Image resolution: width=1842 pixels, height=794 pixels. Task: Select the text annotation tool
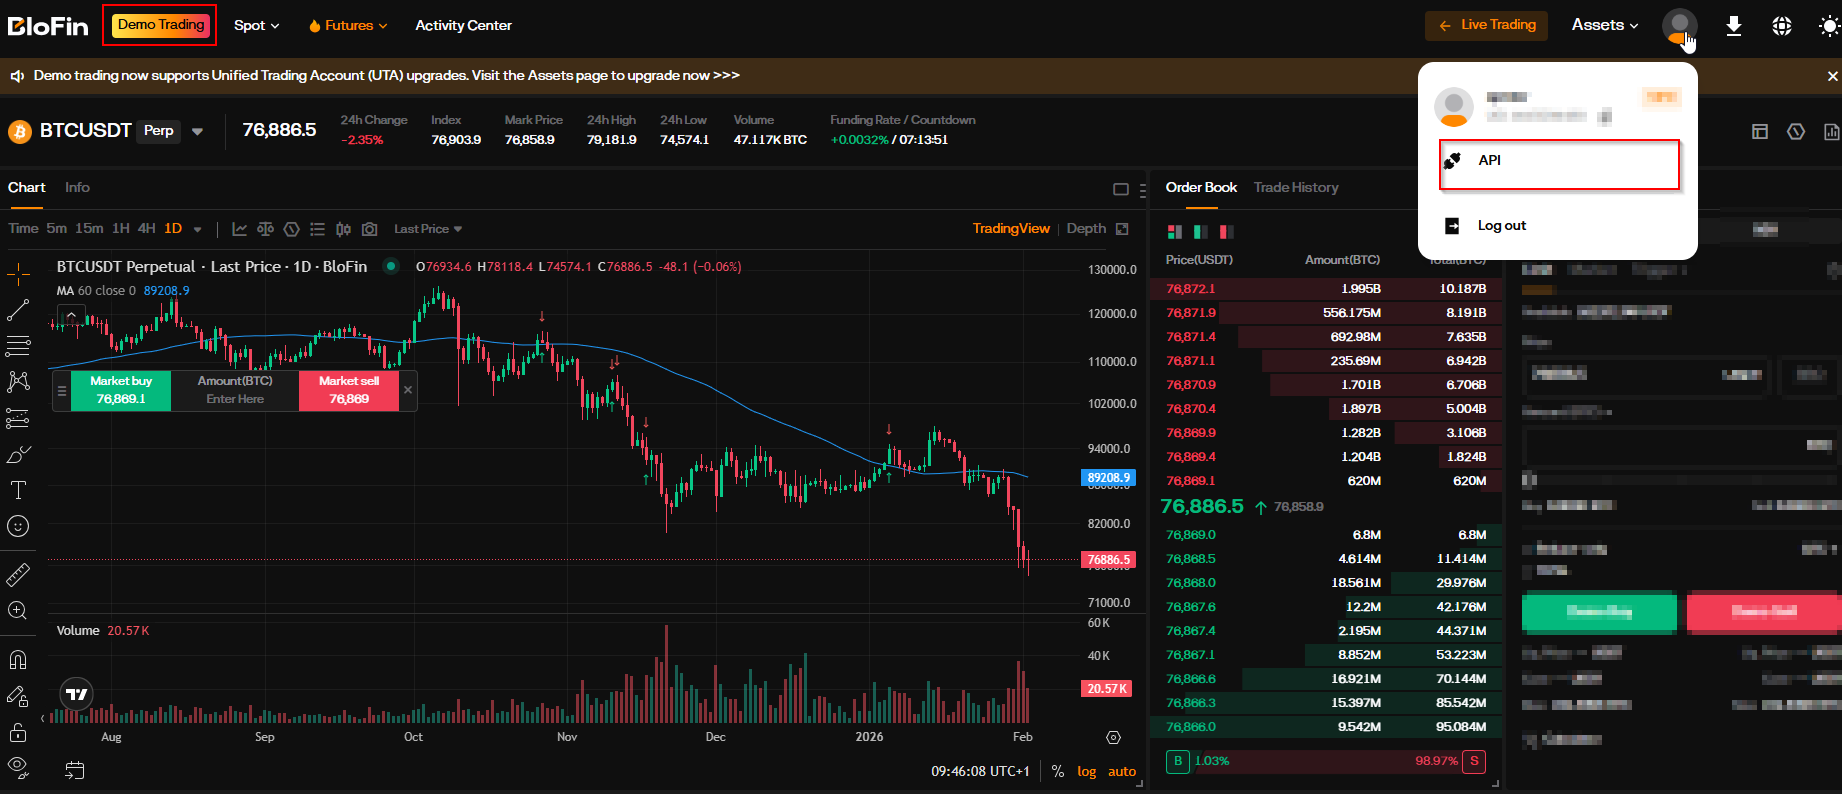18,490
